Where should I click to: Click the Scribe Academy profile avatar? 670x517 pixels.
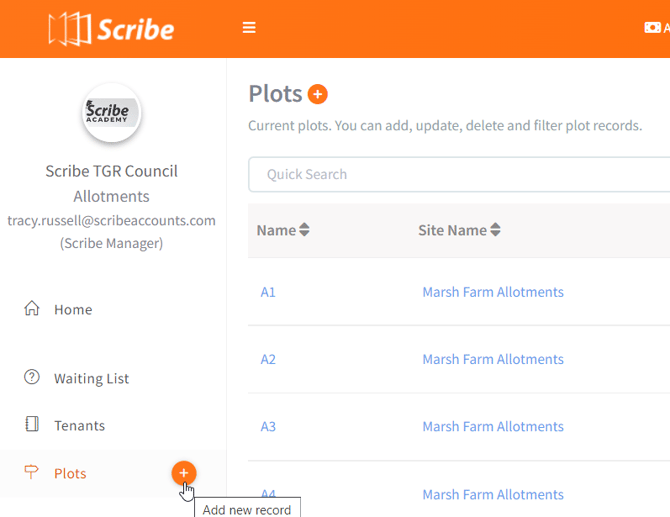point(112,112)
